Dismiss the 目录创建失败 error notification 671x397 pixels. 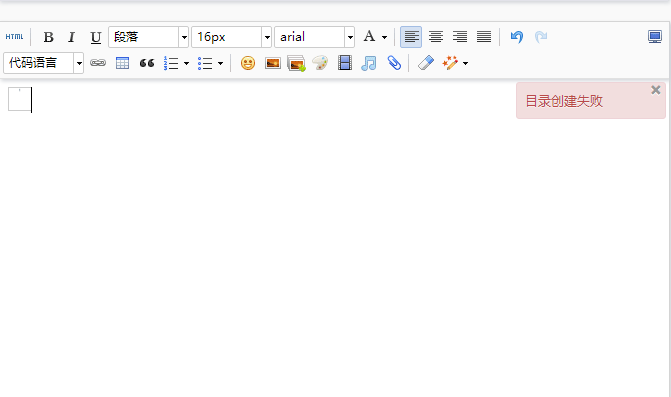coord(656,90)
